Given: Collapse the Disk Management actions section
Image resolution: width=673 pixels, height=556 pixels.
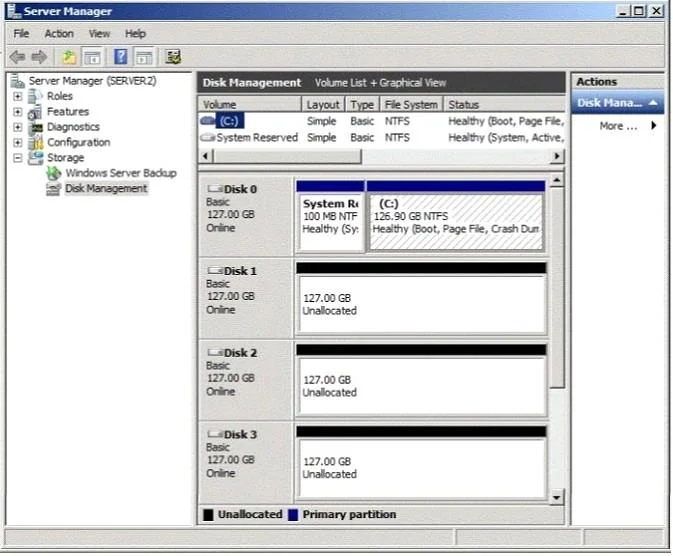Looking at the screenshot, I should coord(653,103).
